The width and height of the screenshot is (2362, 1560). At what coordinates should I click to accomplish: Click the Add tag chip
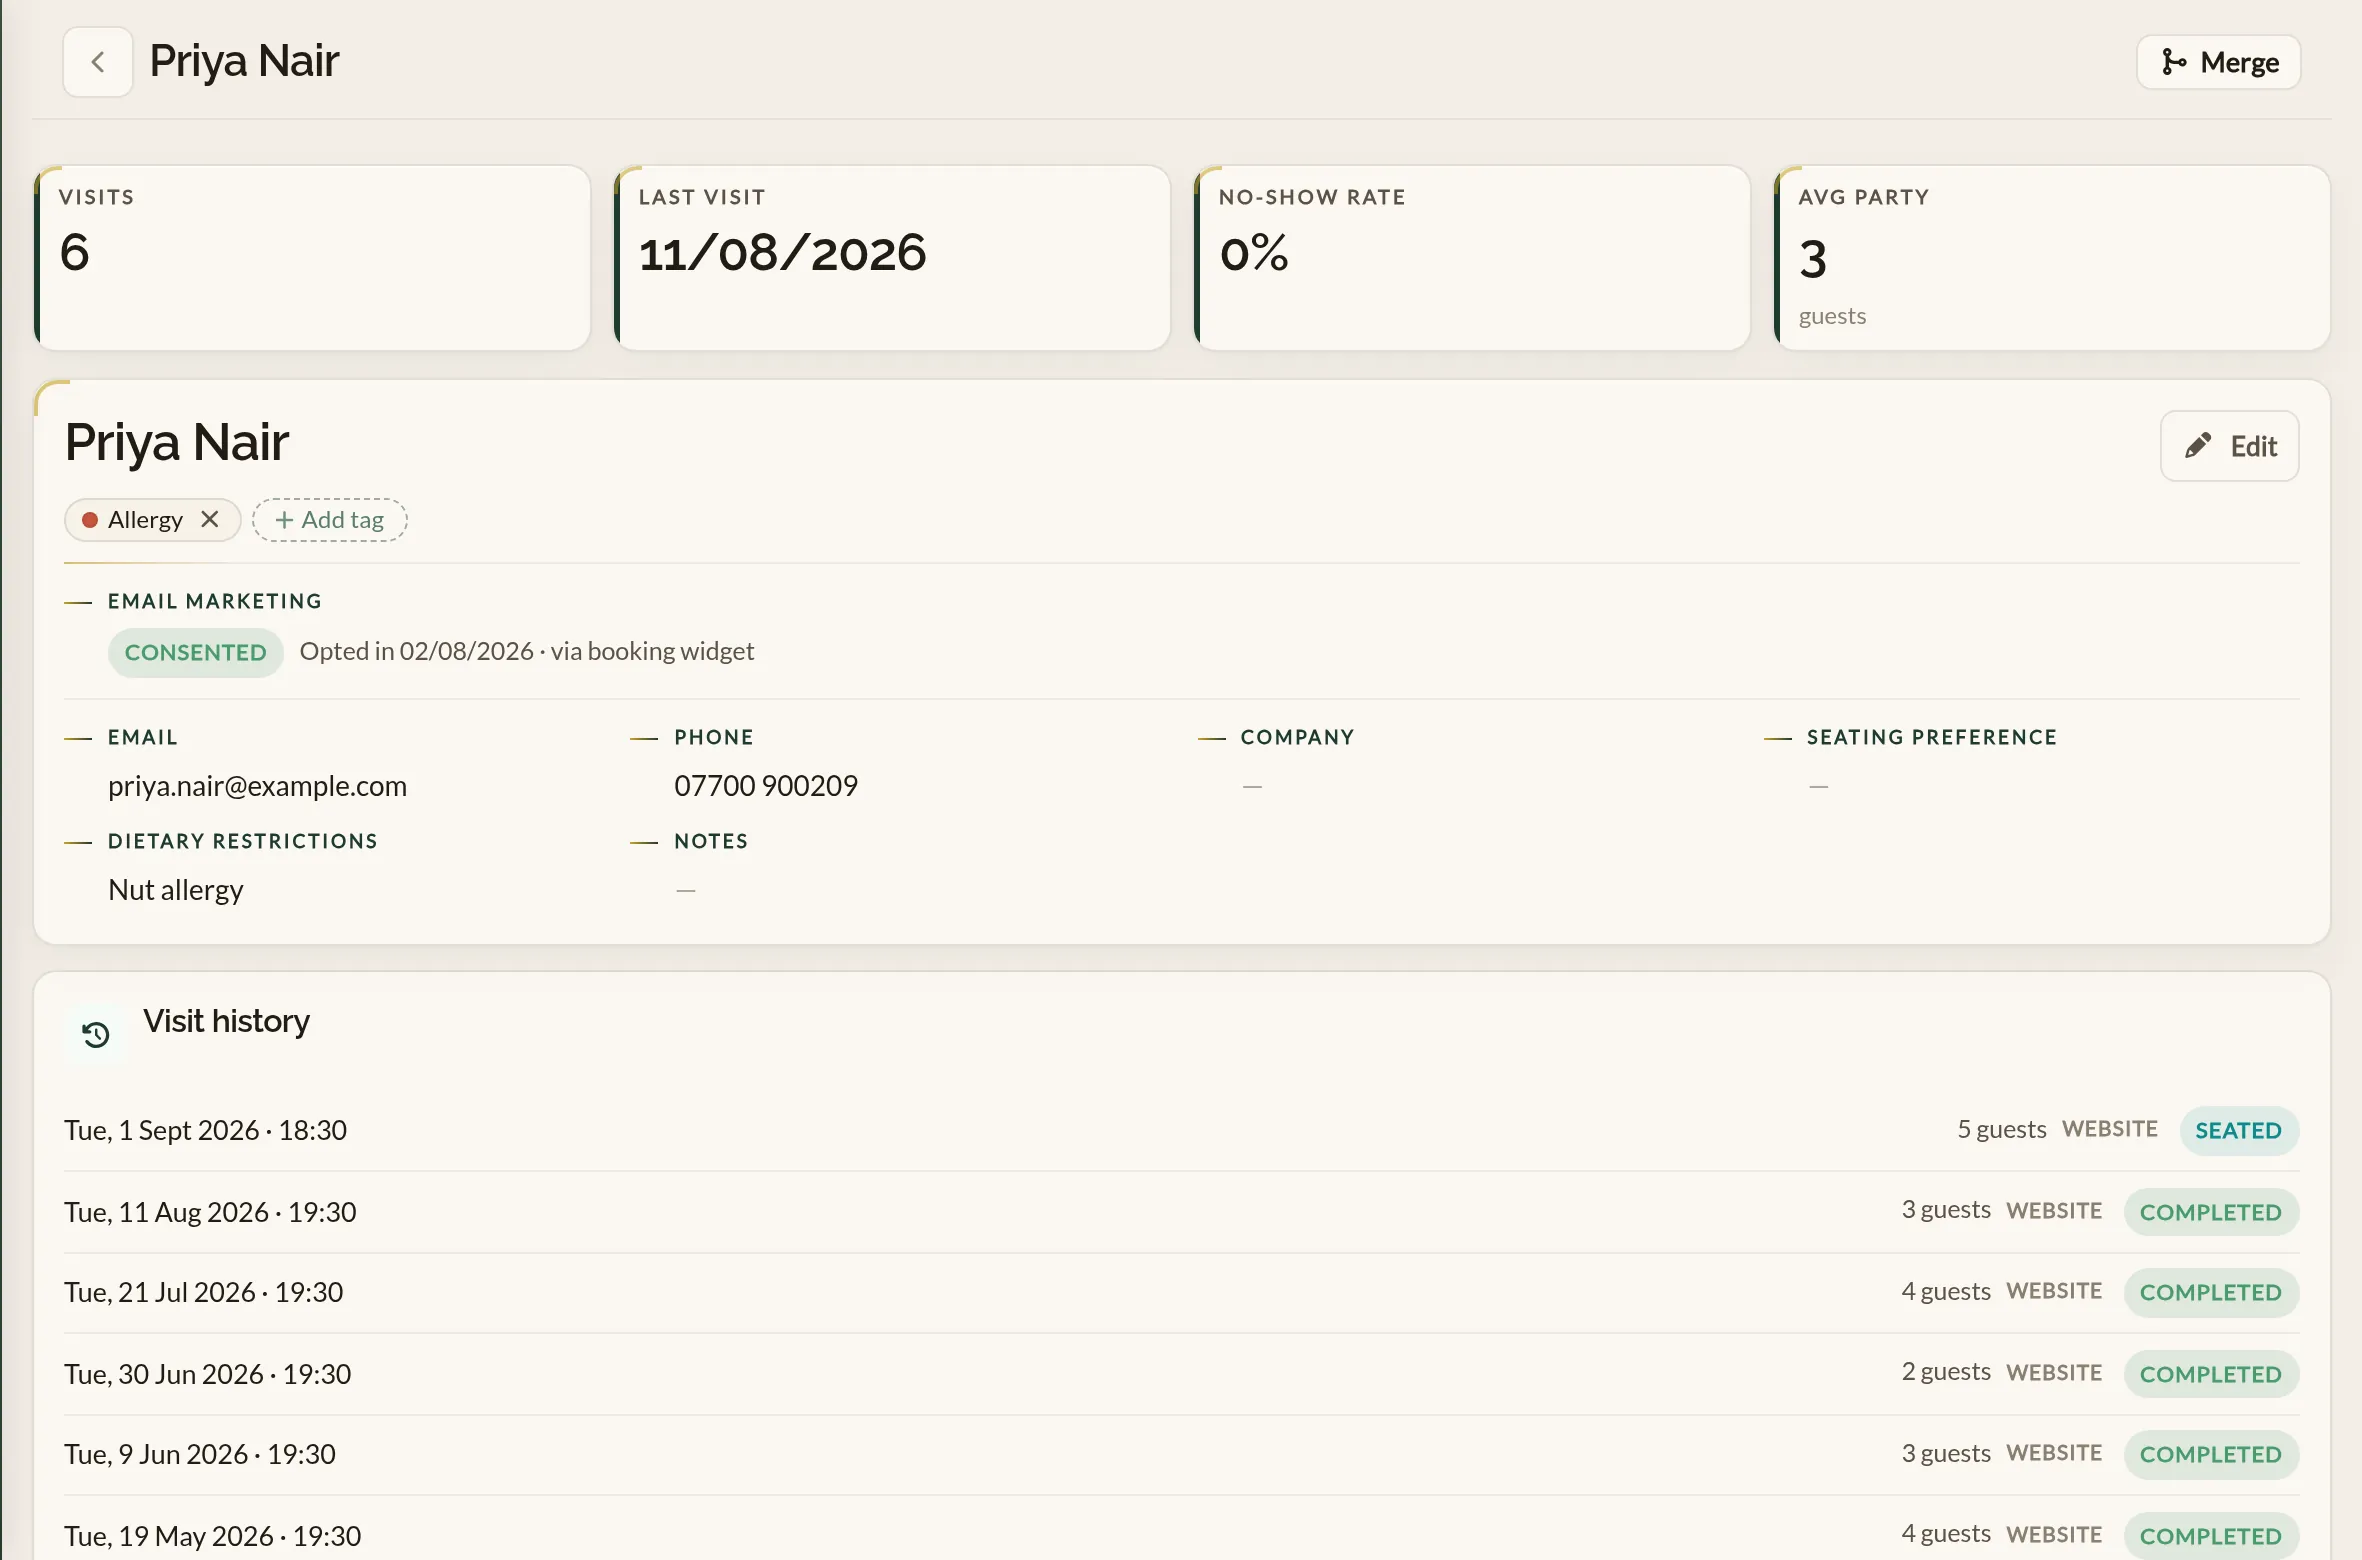[x=329, y=520]
